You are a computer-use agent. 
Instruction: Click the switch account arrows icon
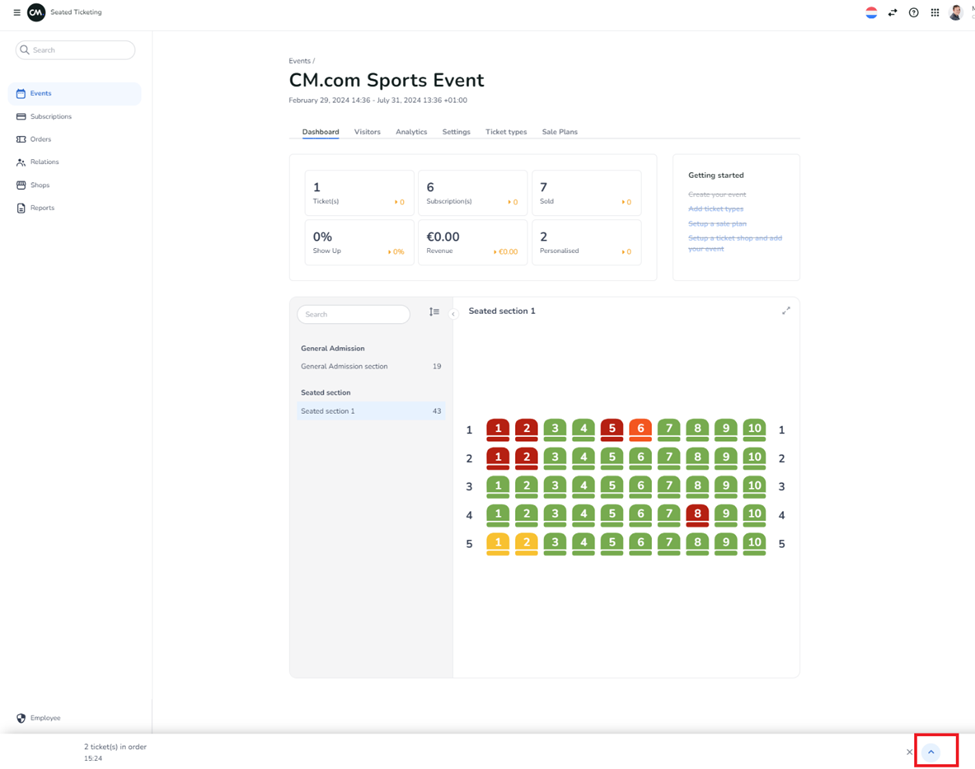click(x=892, y=13)
